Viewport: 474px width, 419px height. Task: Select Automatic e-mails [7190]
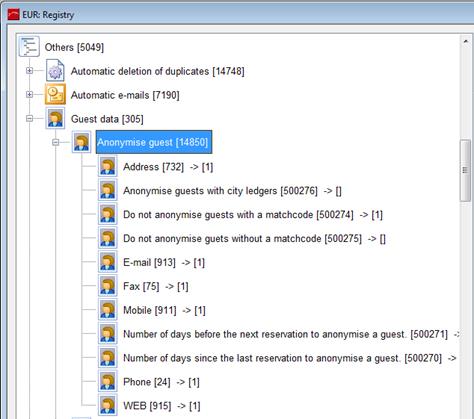(x=125, y=95)
